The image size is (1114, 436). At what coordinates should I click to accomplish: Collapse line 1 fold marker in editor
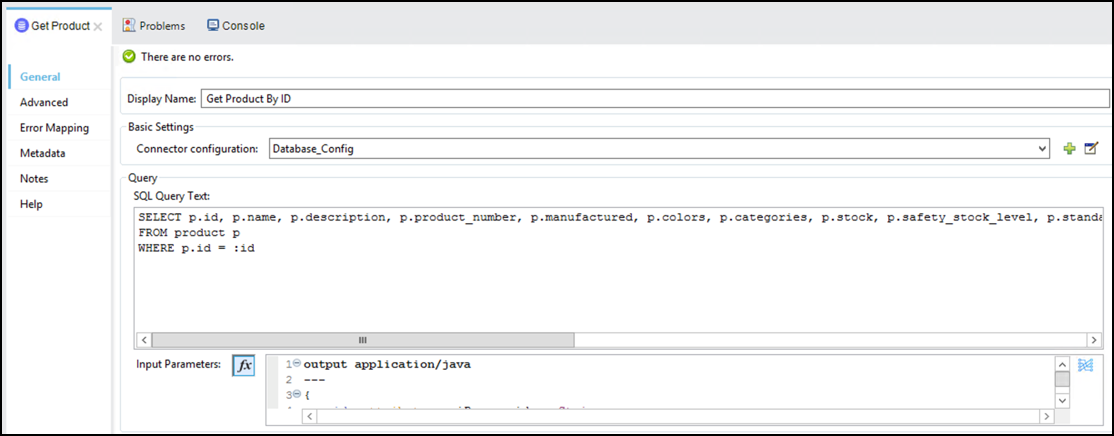point(297,364)
